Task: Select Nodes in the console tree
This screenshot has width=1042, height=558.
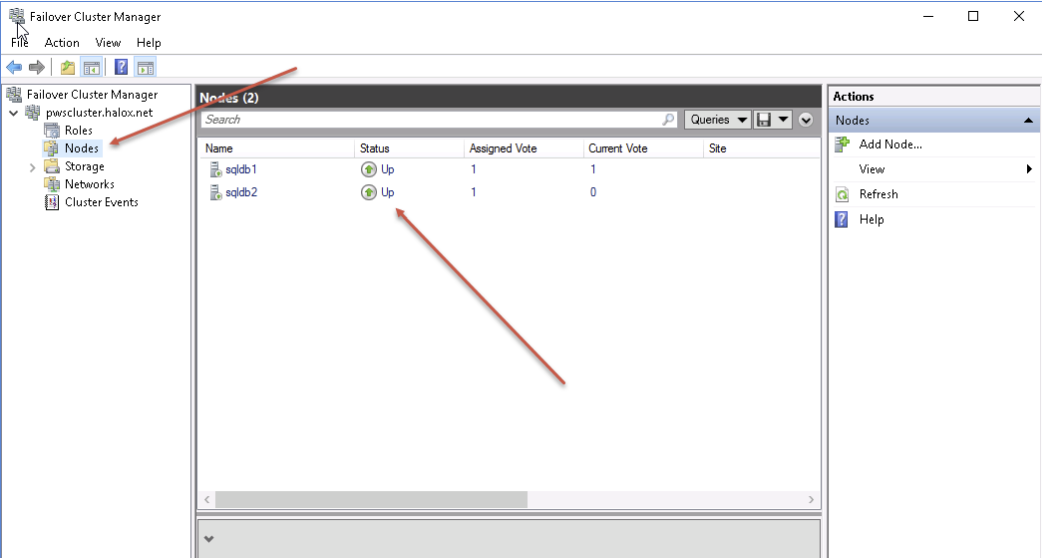Action: click(x=82, y=148)
